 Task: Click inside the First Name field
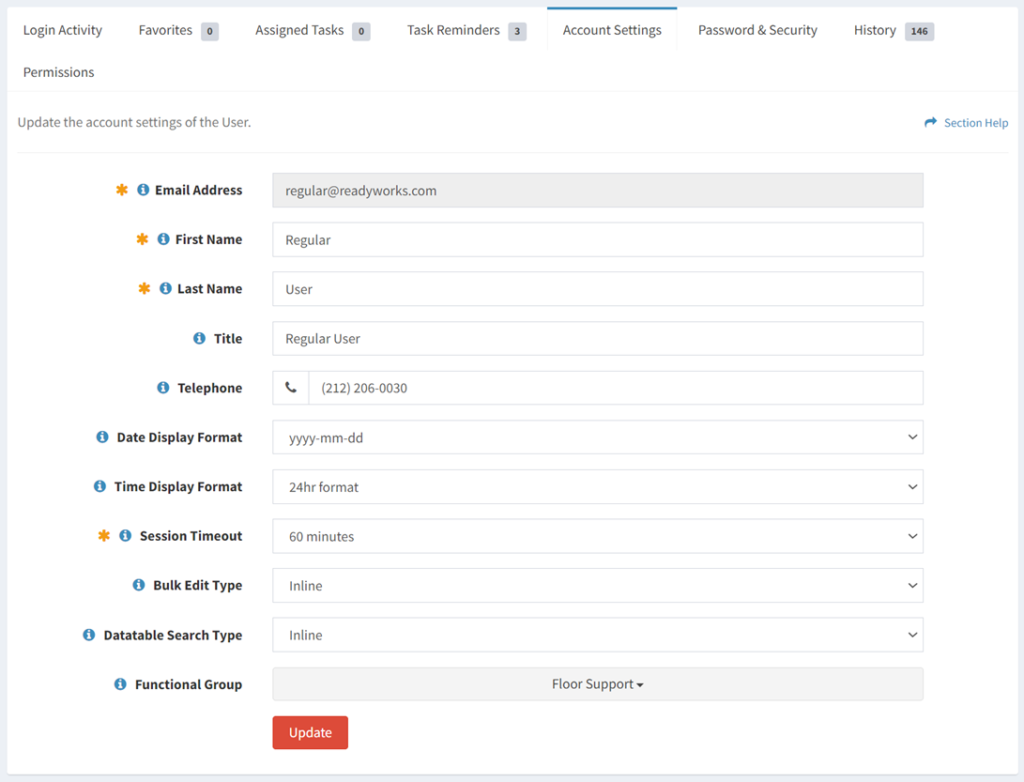tap(597, 239)
